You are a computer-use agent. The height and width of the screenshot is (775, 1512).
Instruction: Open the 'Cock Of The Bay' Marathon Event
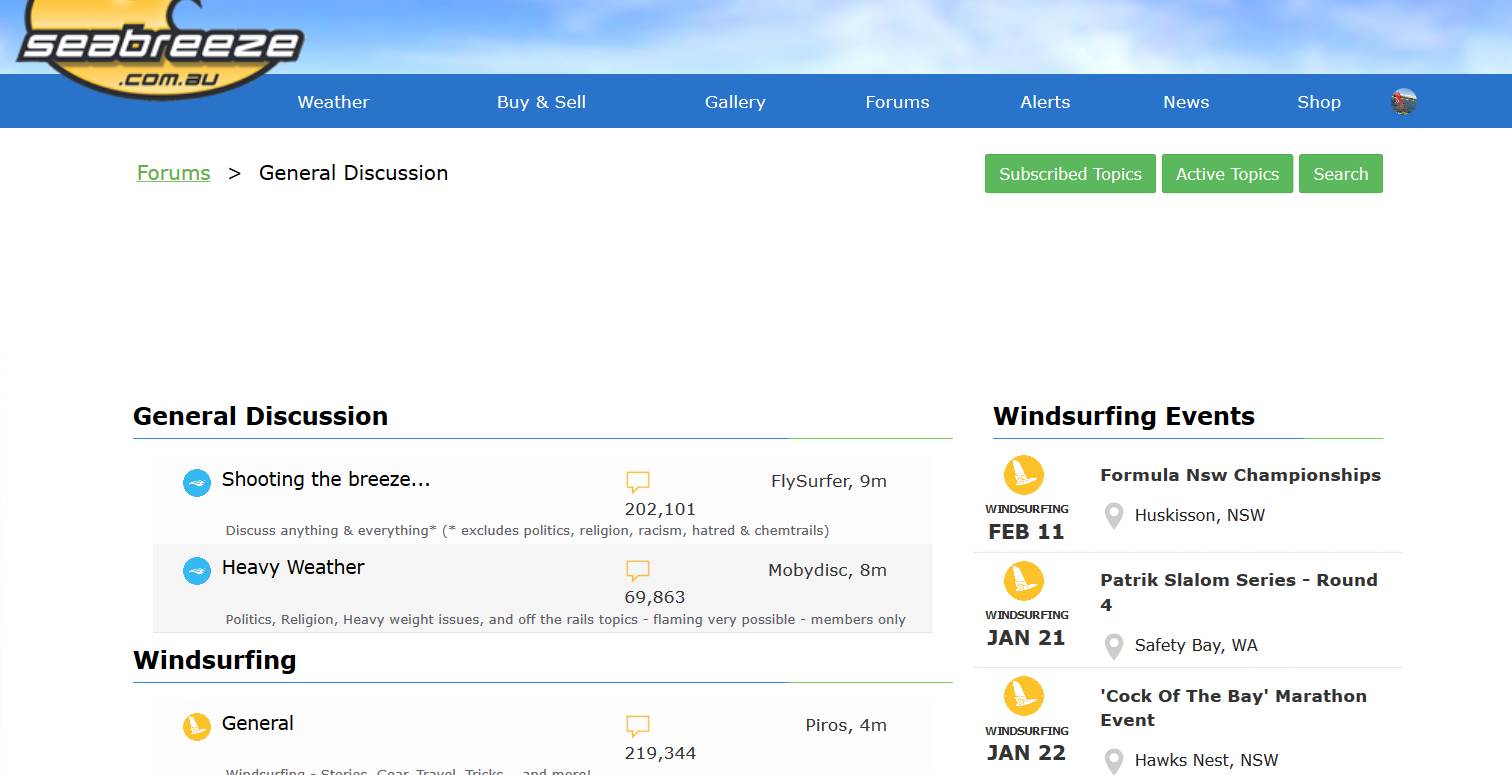(x=1233, y=708)
